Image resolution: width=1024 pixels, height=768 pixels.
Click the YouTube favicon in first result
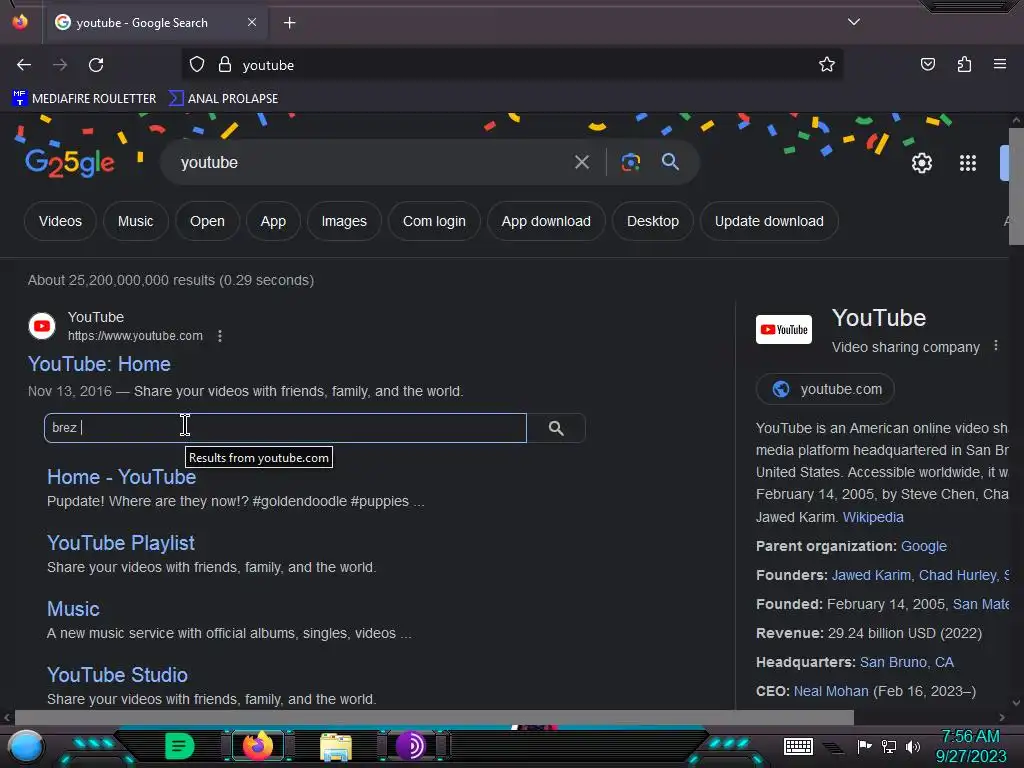pyautogui.click(x=42, y=326)
